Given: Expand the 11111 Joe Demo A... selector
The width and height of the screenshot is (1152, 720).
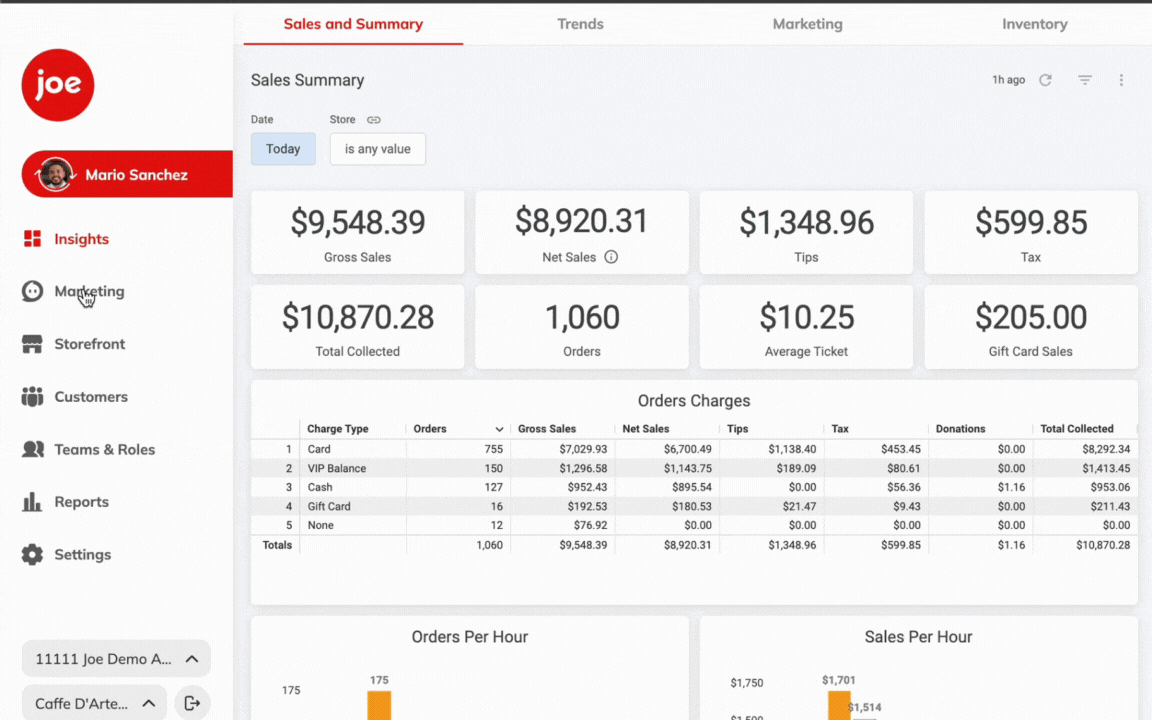Looking at the screenshot, I should pyautogui.click(x=116, y=659).
